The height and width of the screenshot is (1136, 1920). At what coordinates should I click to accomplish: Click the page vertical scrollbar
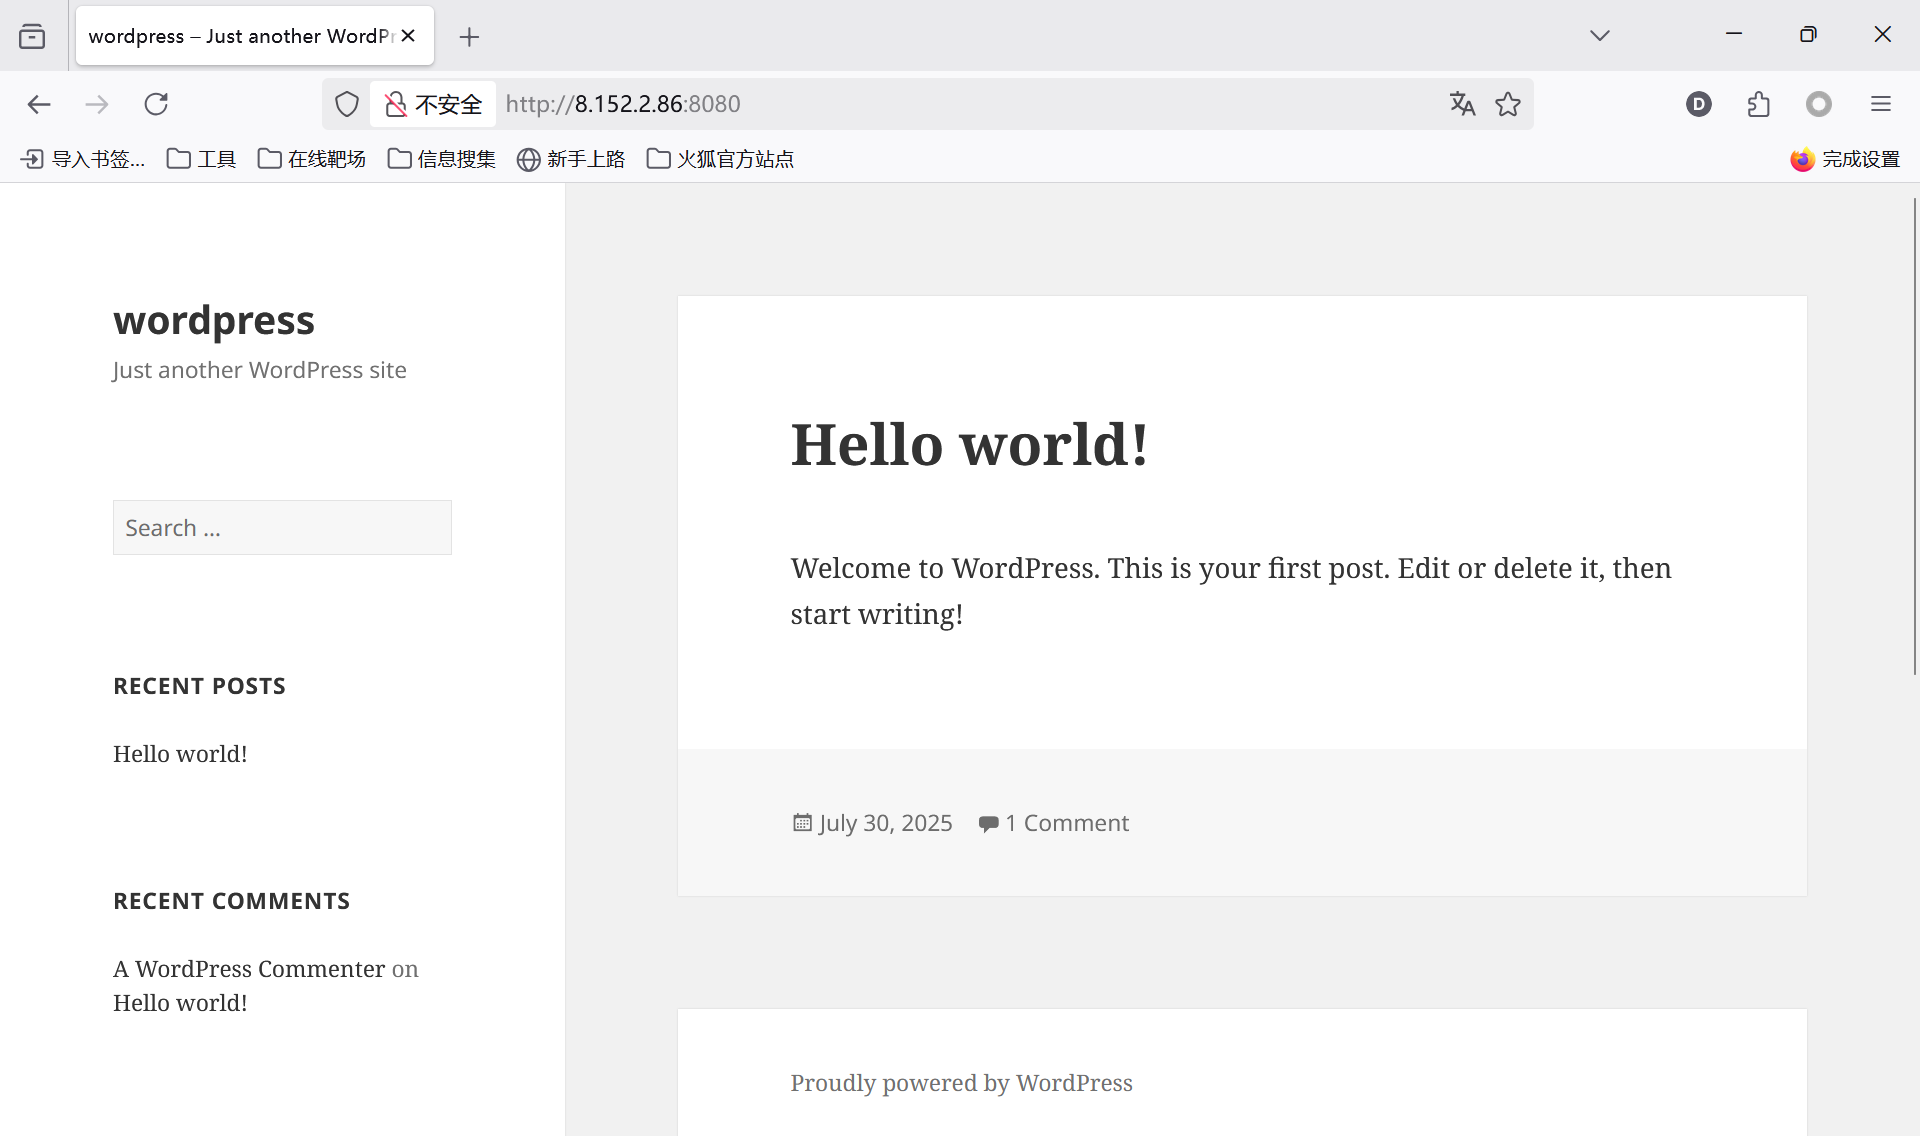pos(1914,436)
